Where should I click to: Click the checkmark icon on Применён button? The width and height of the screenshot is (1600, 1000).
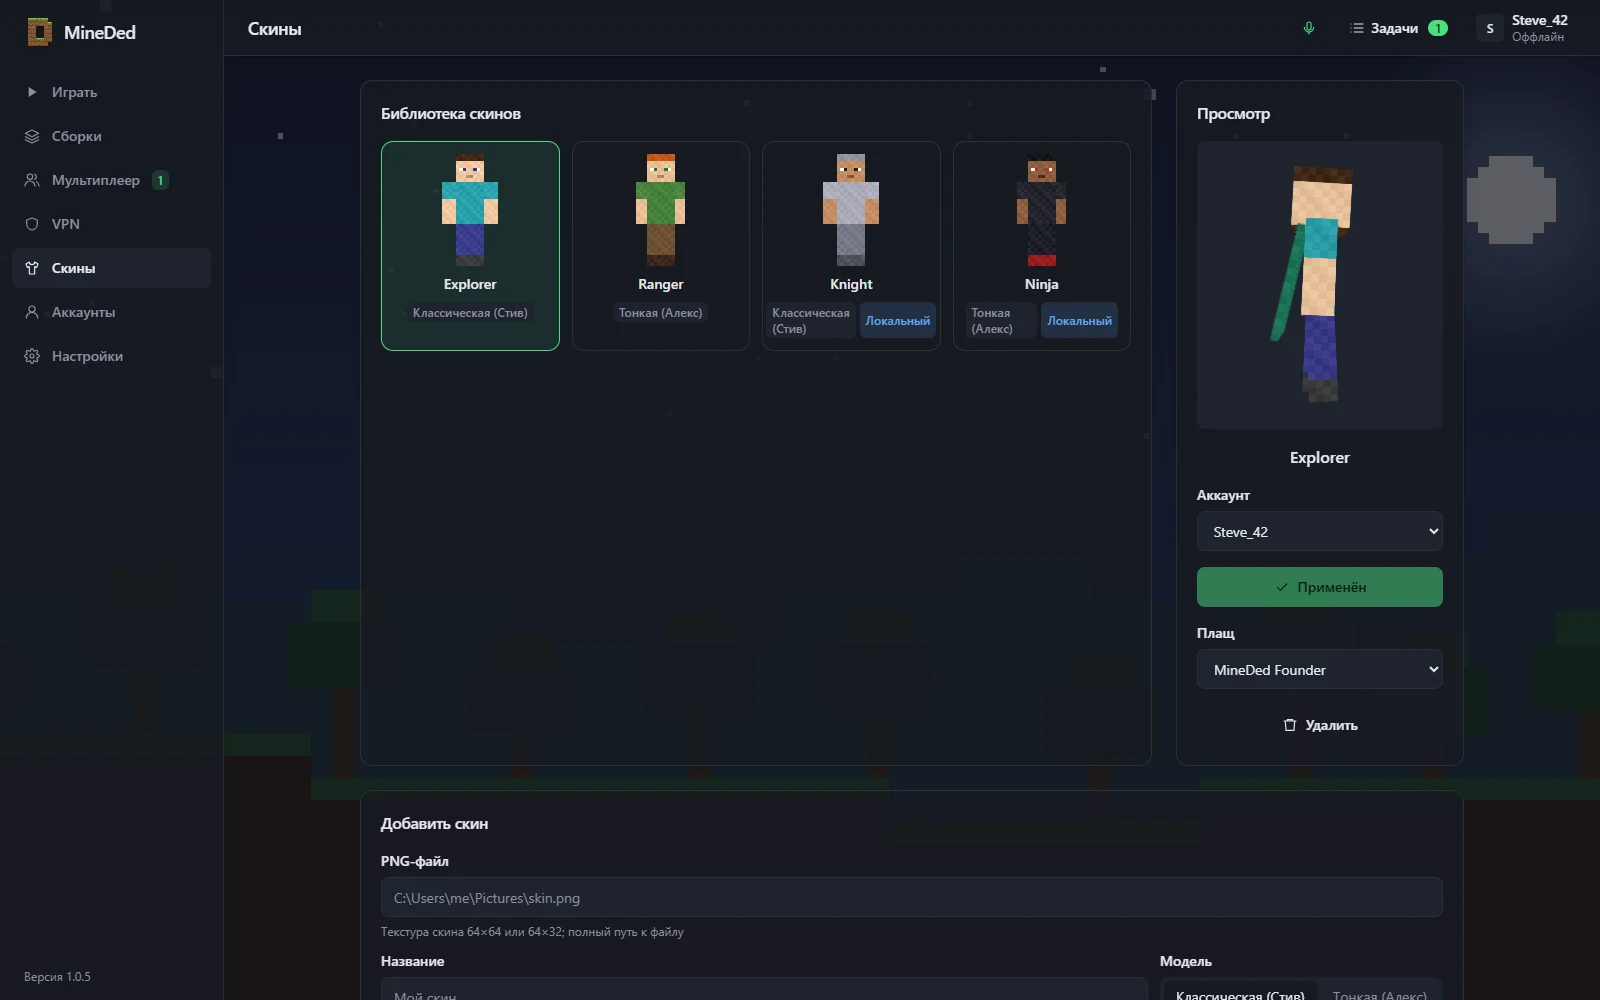click(1282, 587)
